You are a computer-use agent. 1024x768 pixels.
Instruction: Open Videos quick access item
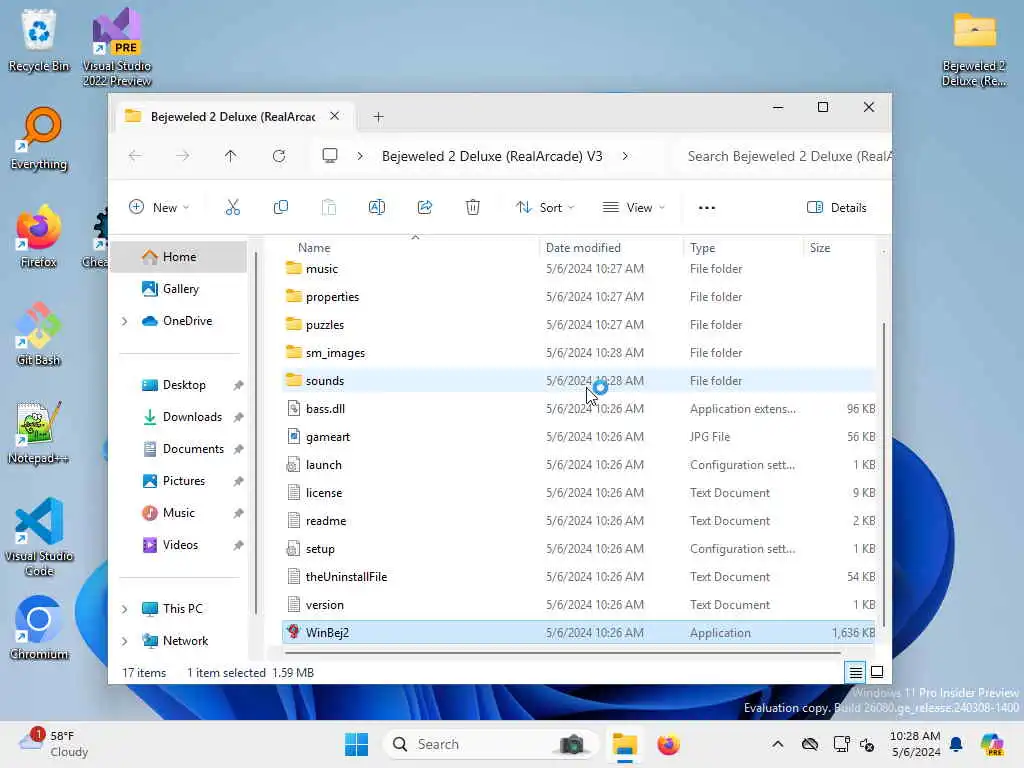click(180, 545)
